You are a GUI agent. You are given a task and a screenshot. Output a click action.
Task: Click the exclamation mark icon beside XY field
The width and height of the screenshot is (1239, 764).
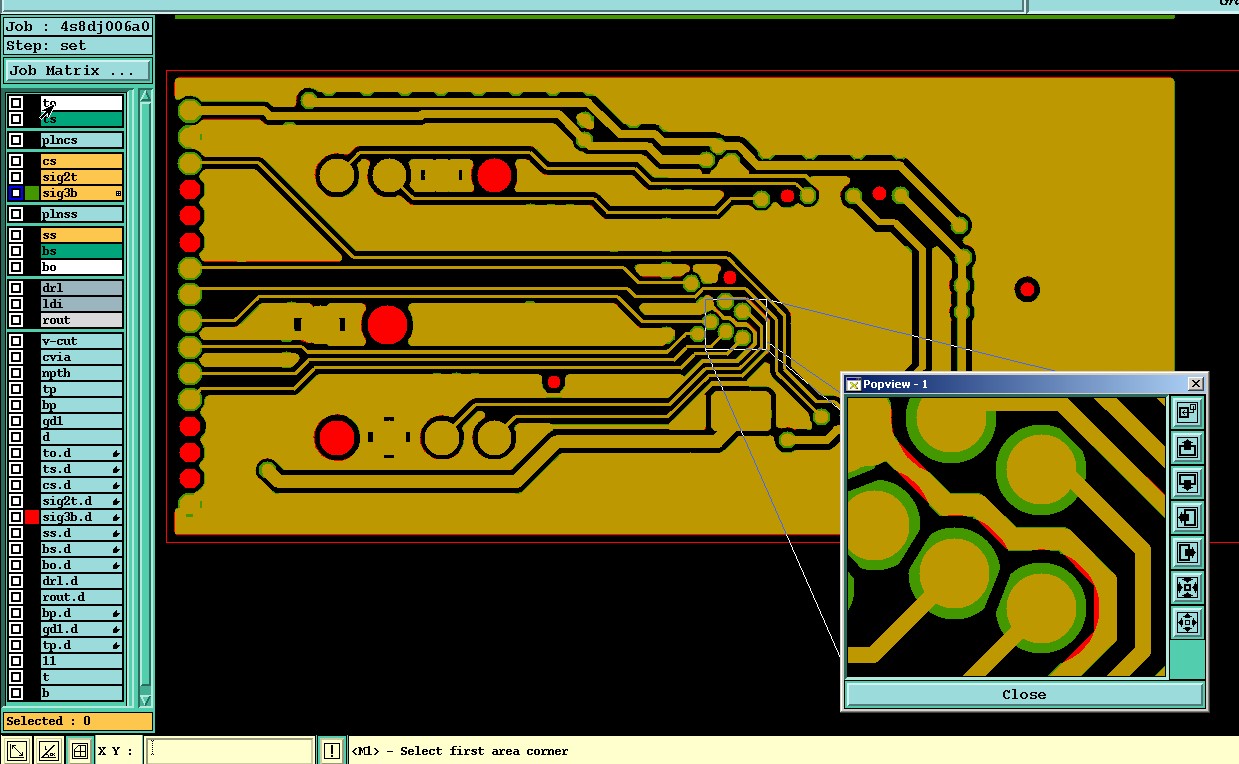click(x=332, y=750)
